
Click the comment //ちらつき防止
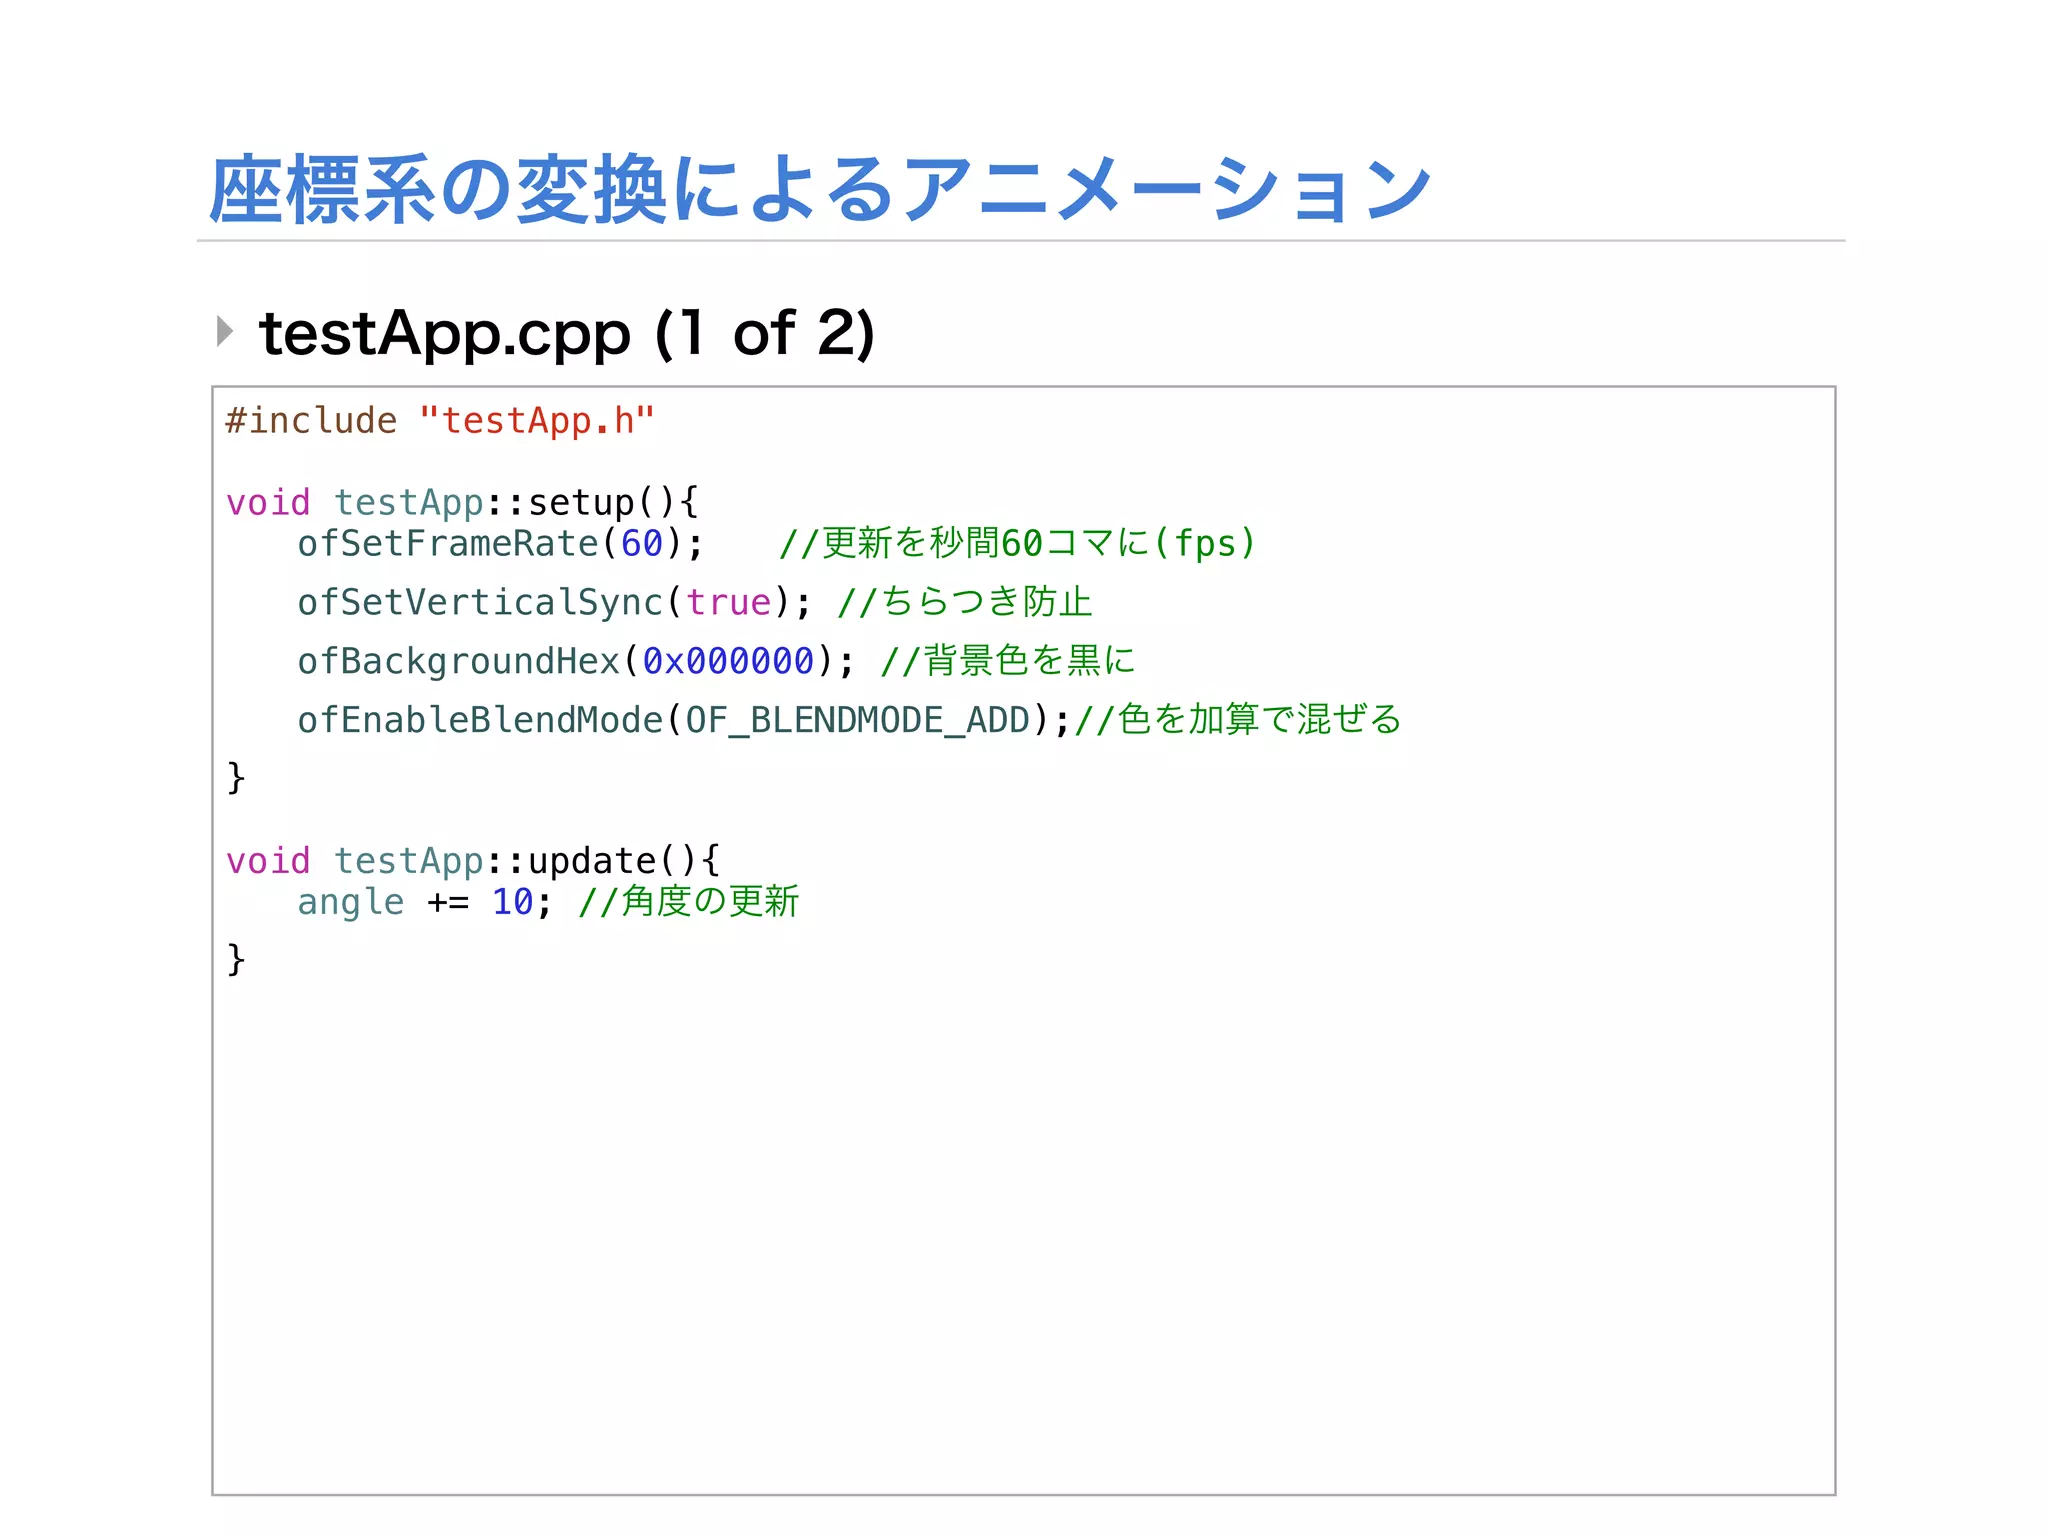[964, 602]
